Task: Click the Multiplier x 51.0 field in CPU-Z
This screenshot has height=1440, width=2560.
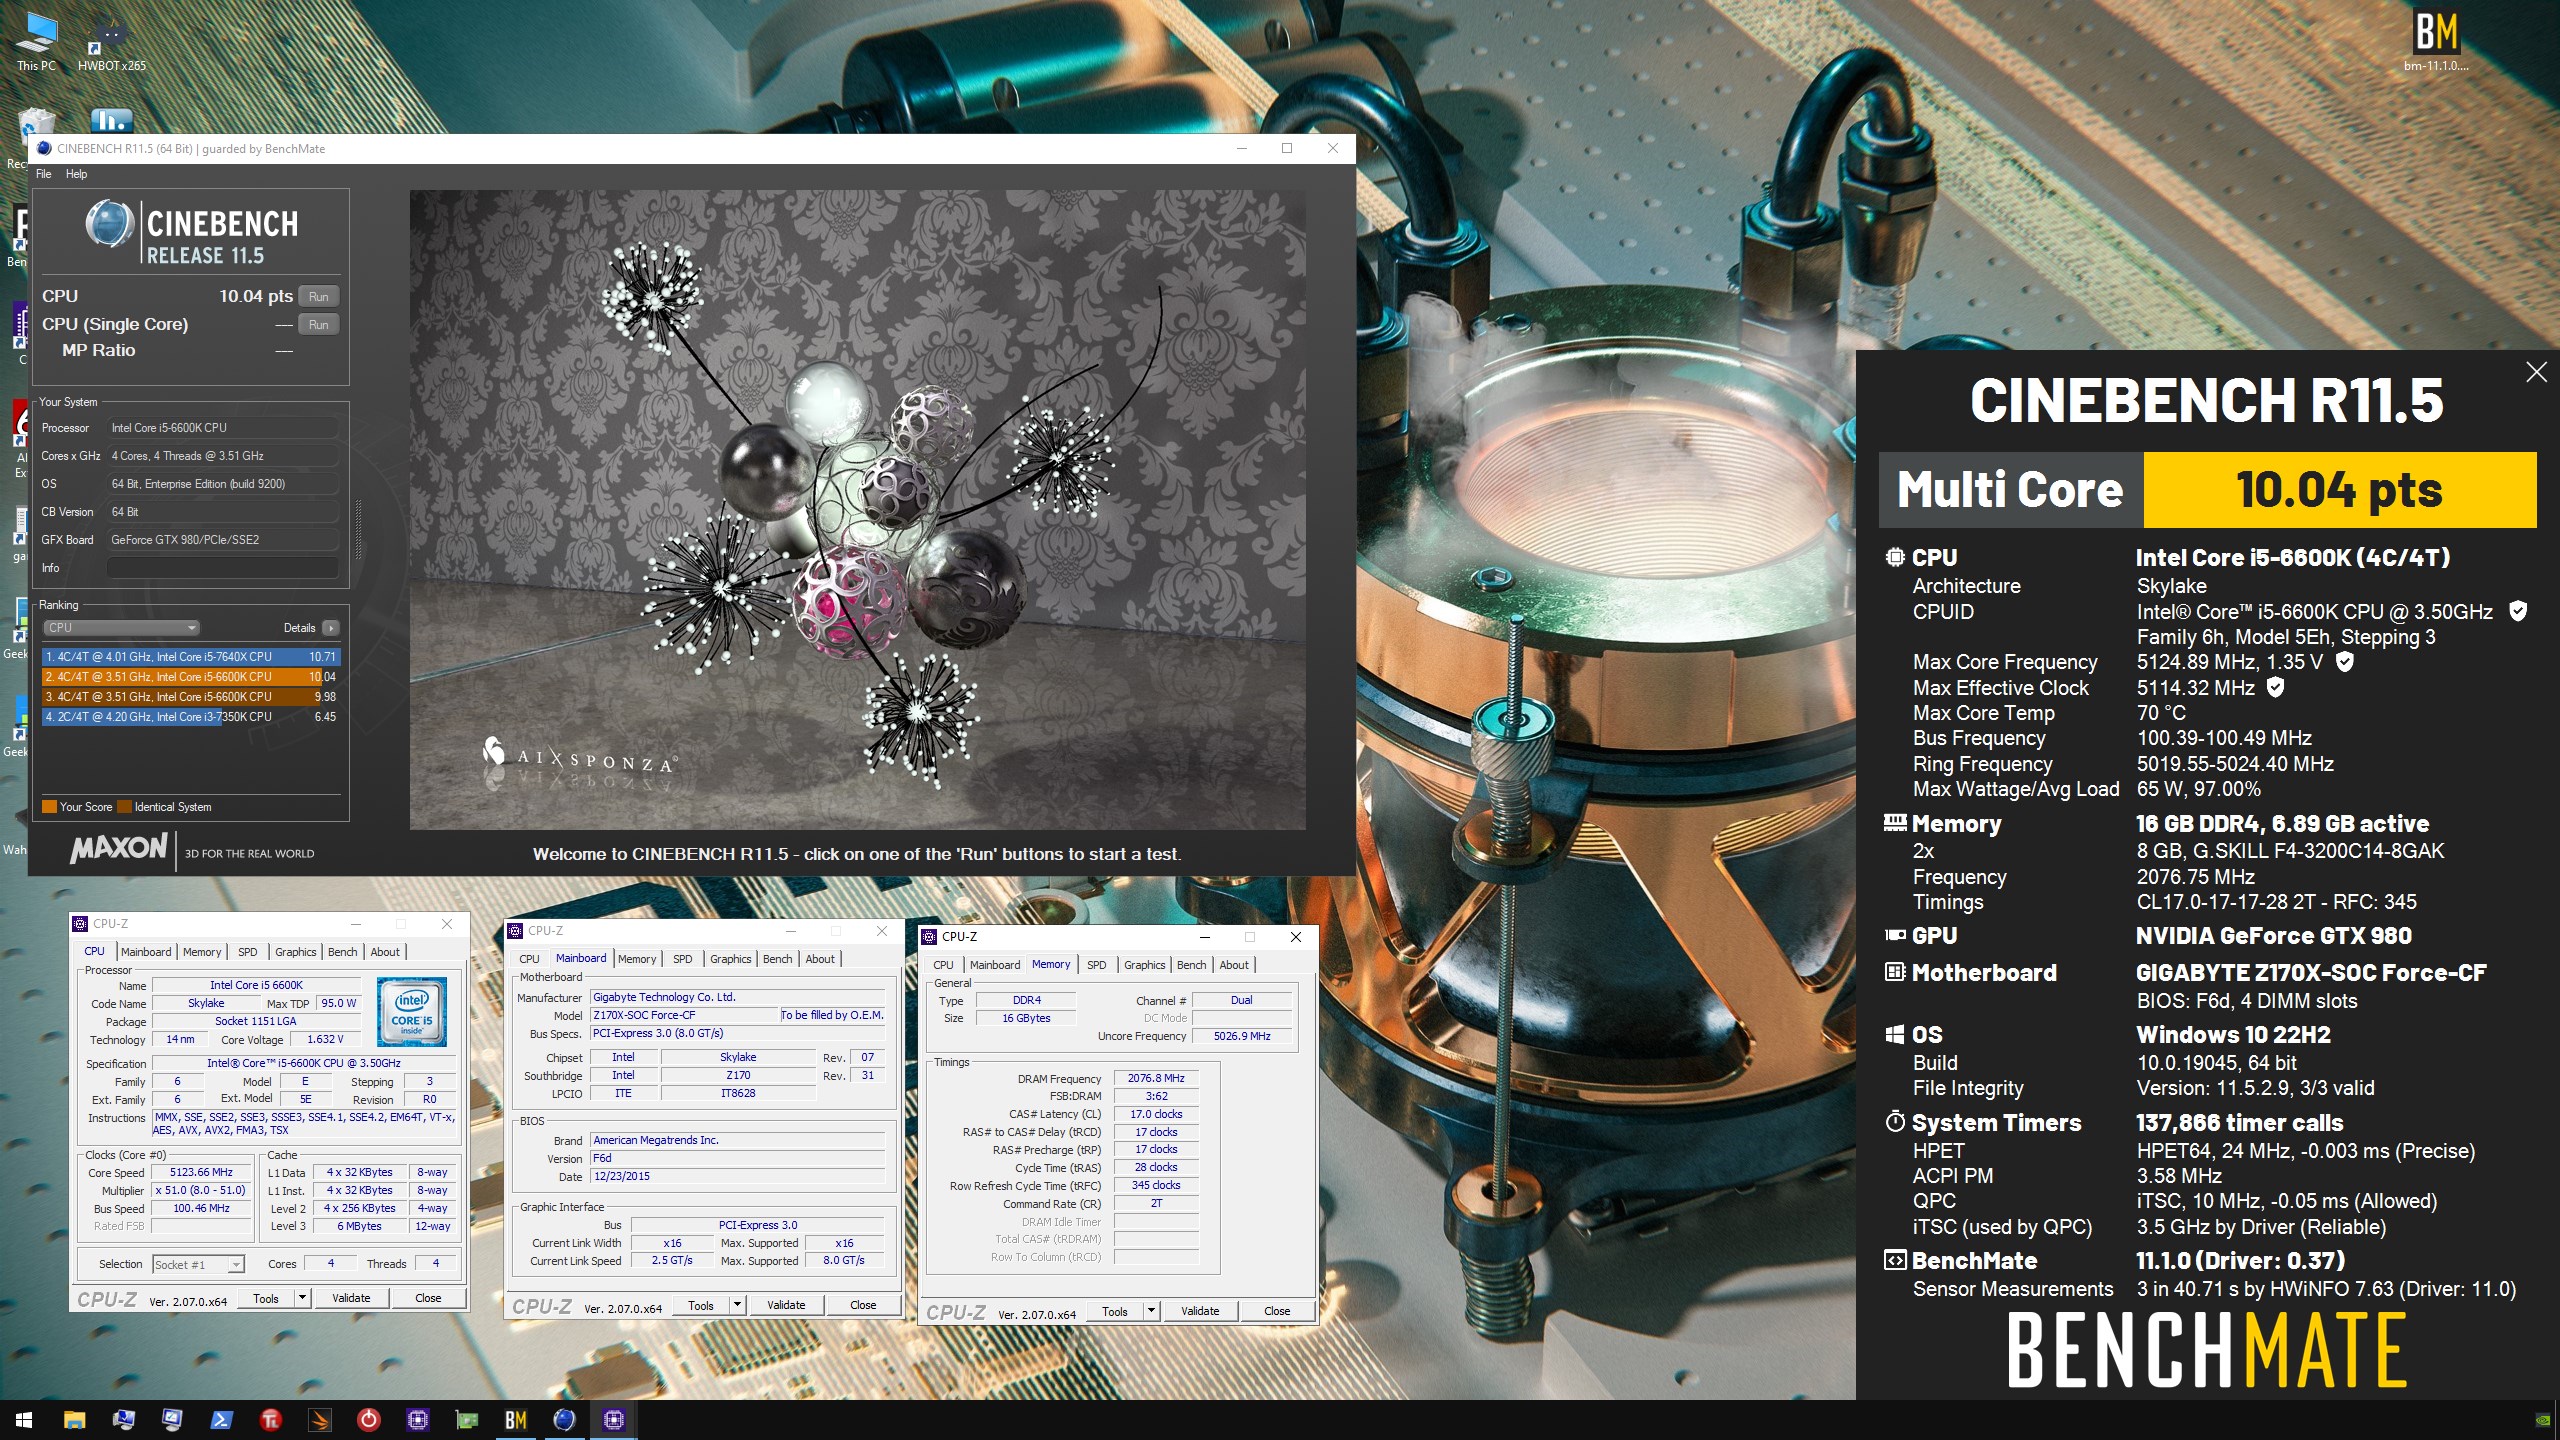Action: tap(201, 1190)
